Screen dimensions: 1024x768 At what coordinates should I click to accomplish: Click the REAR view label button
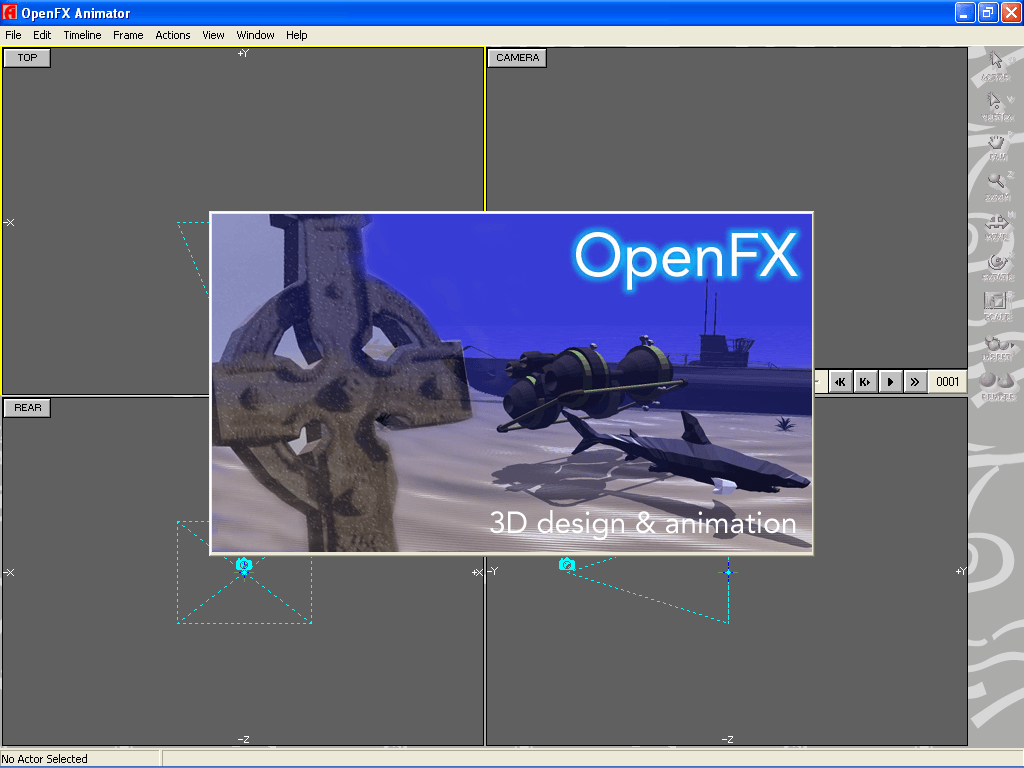[27, 408]
